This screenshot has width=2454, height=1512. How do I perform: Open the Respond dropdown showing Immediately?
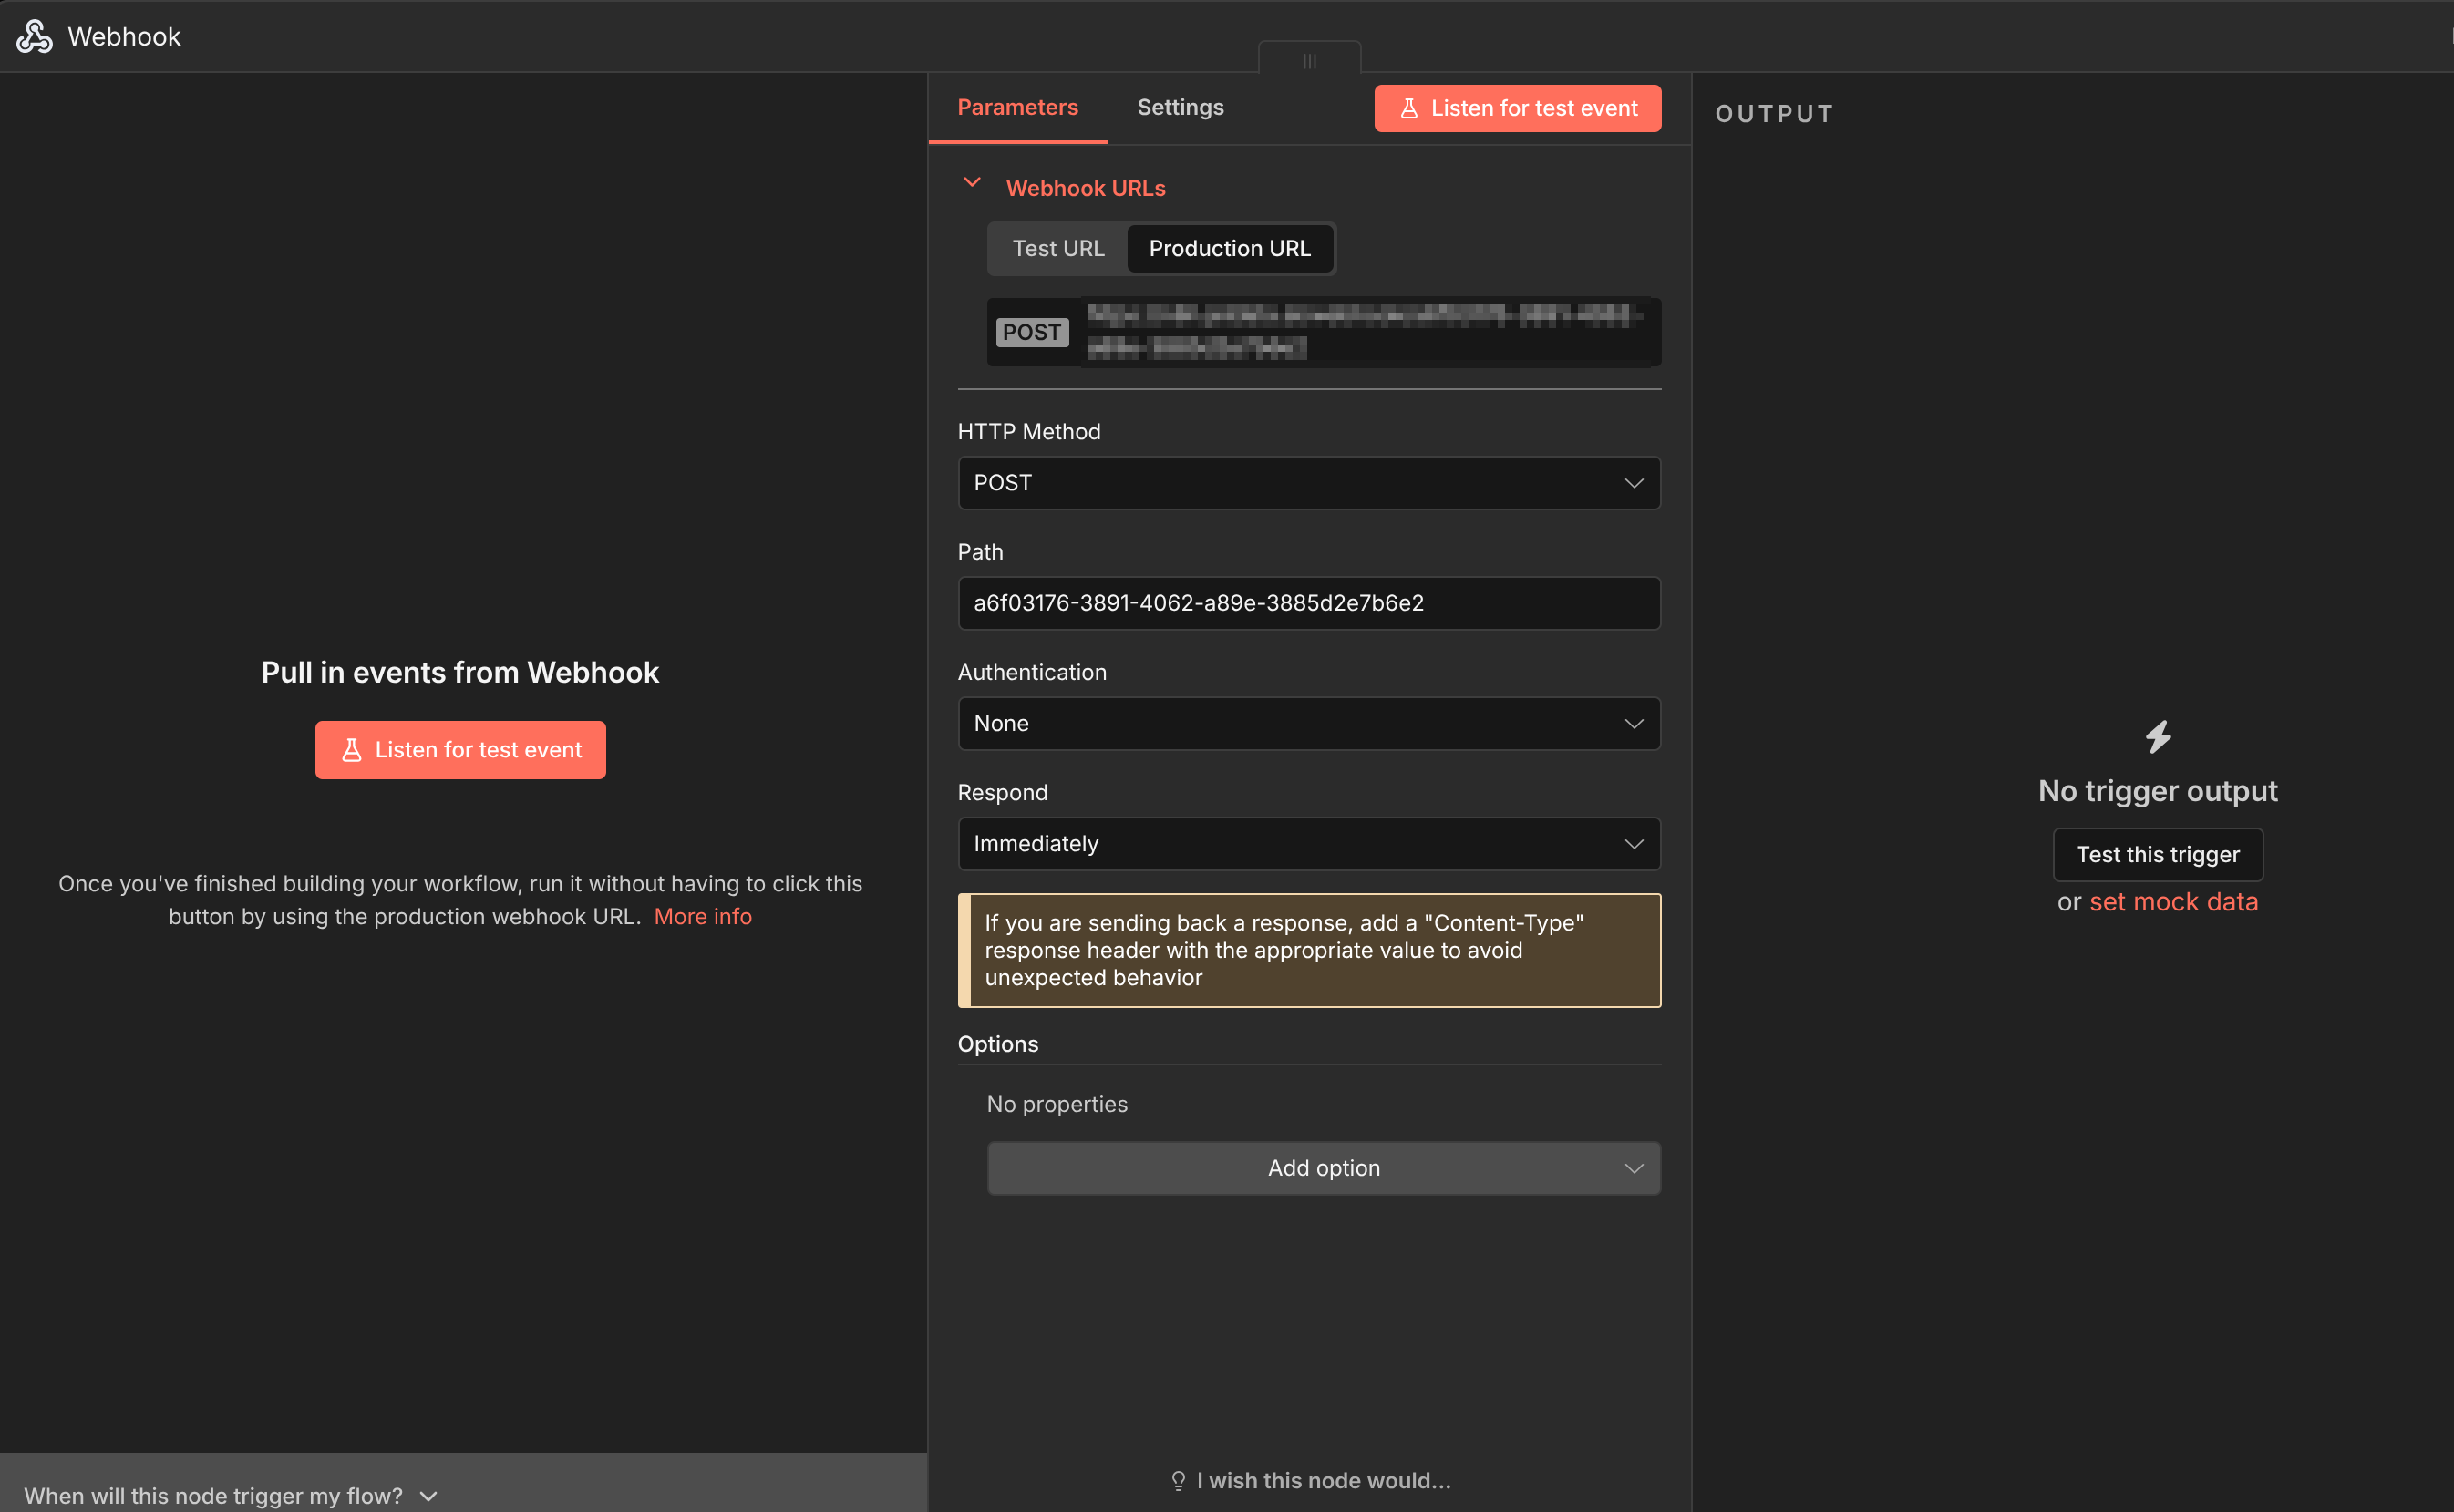click(1308, 843)
